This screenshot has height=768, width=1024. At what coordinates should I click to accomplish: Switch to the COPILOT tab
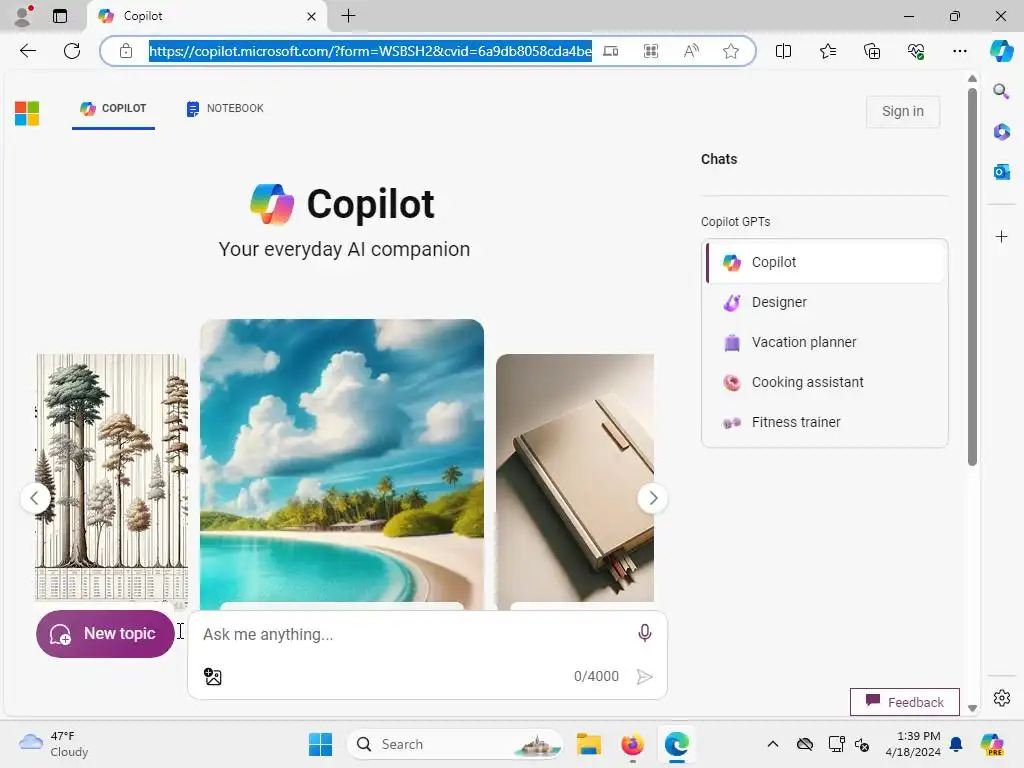coord(113,108)
